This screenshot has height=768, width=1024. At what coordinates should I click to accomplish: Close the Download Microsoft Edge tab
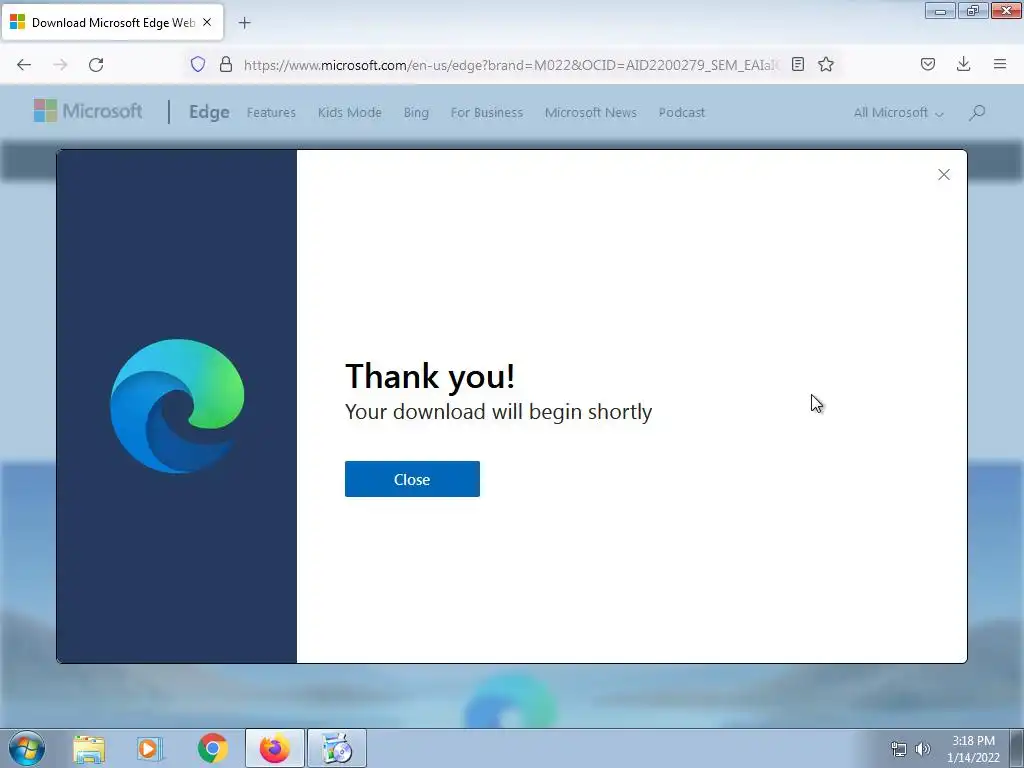(x=207, y=22)
